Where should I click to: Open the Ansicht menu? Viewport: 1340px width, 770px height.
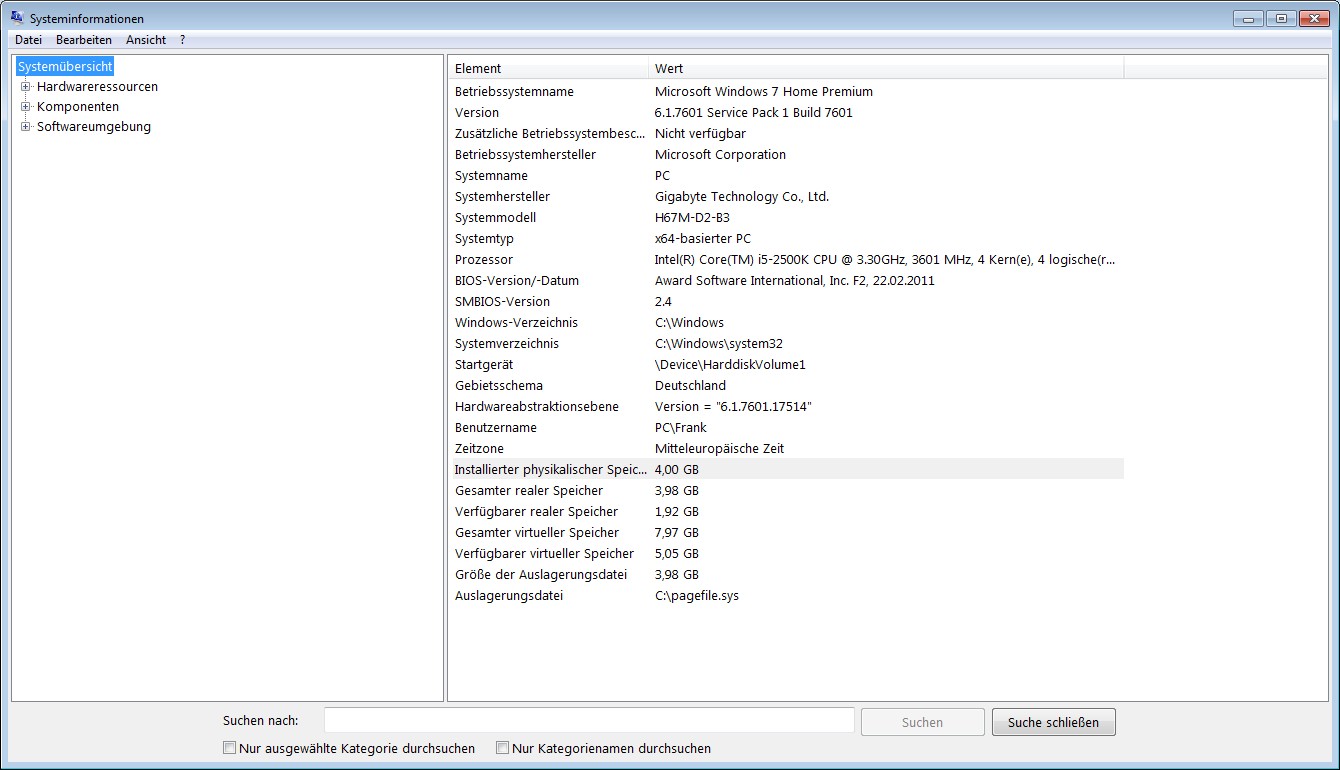(x=146, y=40)
